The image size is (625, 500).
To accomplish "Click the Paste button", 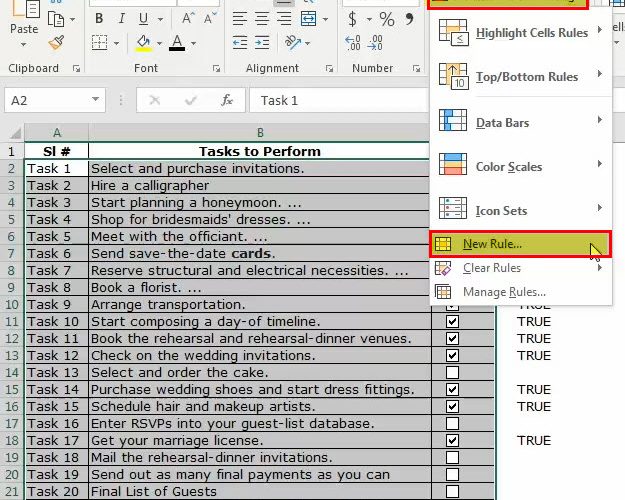I will pos(24,18).
